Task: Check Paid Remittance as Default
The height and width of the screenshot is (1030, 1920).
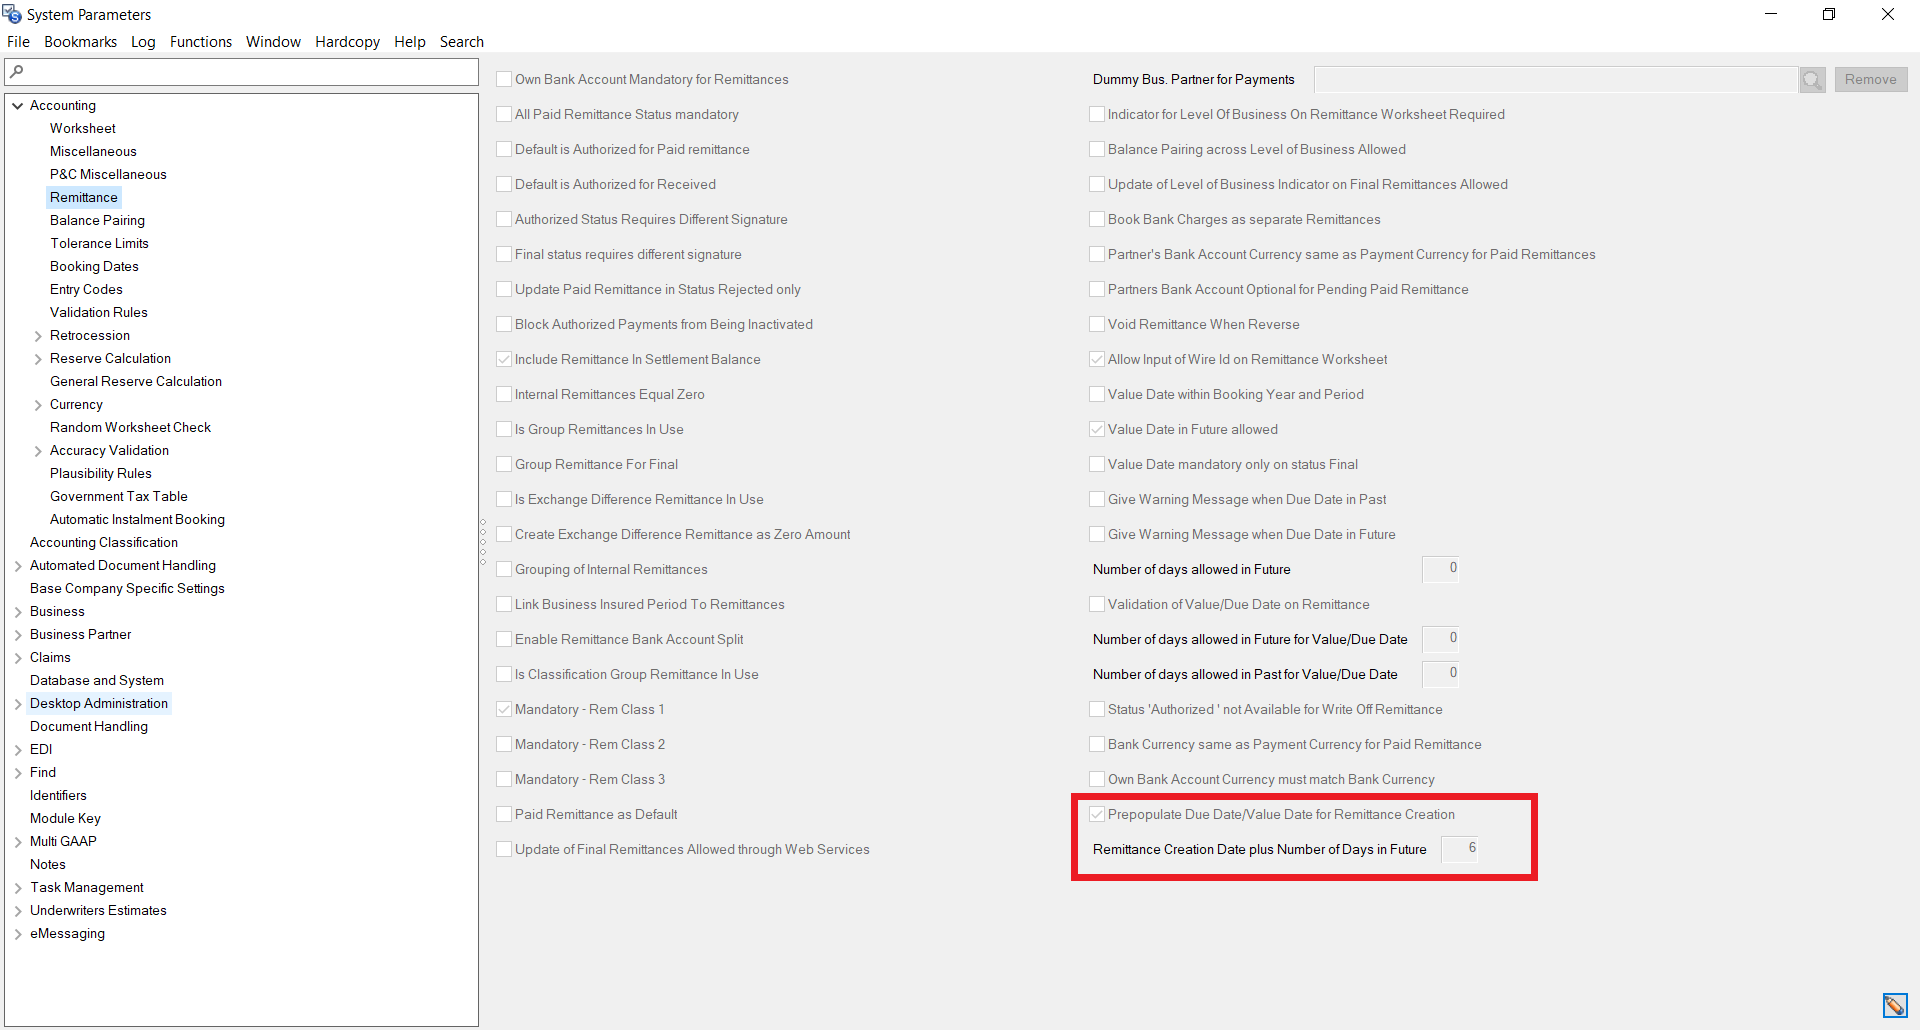Action: click(x=504, y=815)
